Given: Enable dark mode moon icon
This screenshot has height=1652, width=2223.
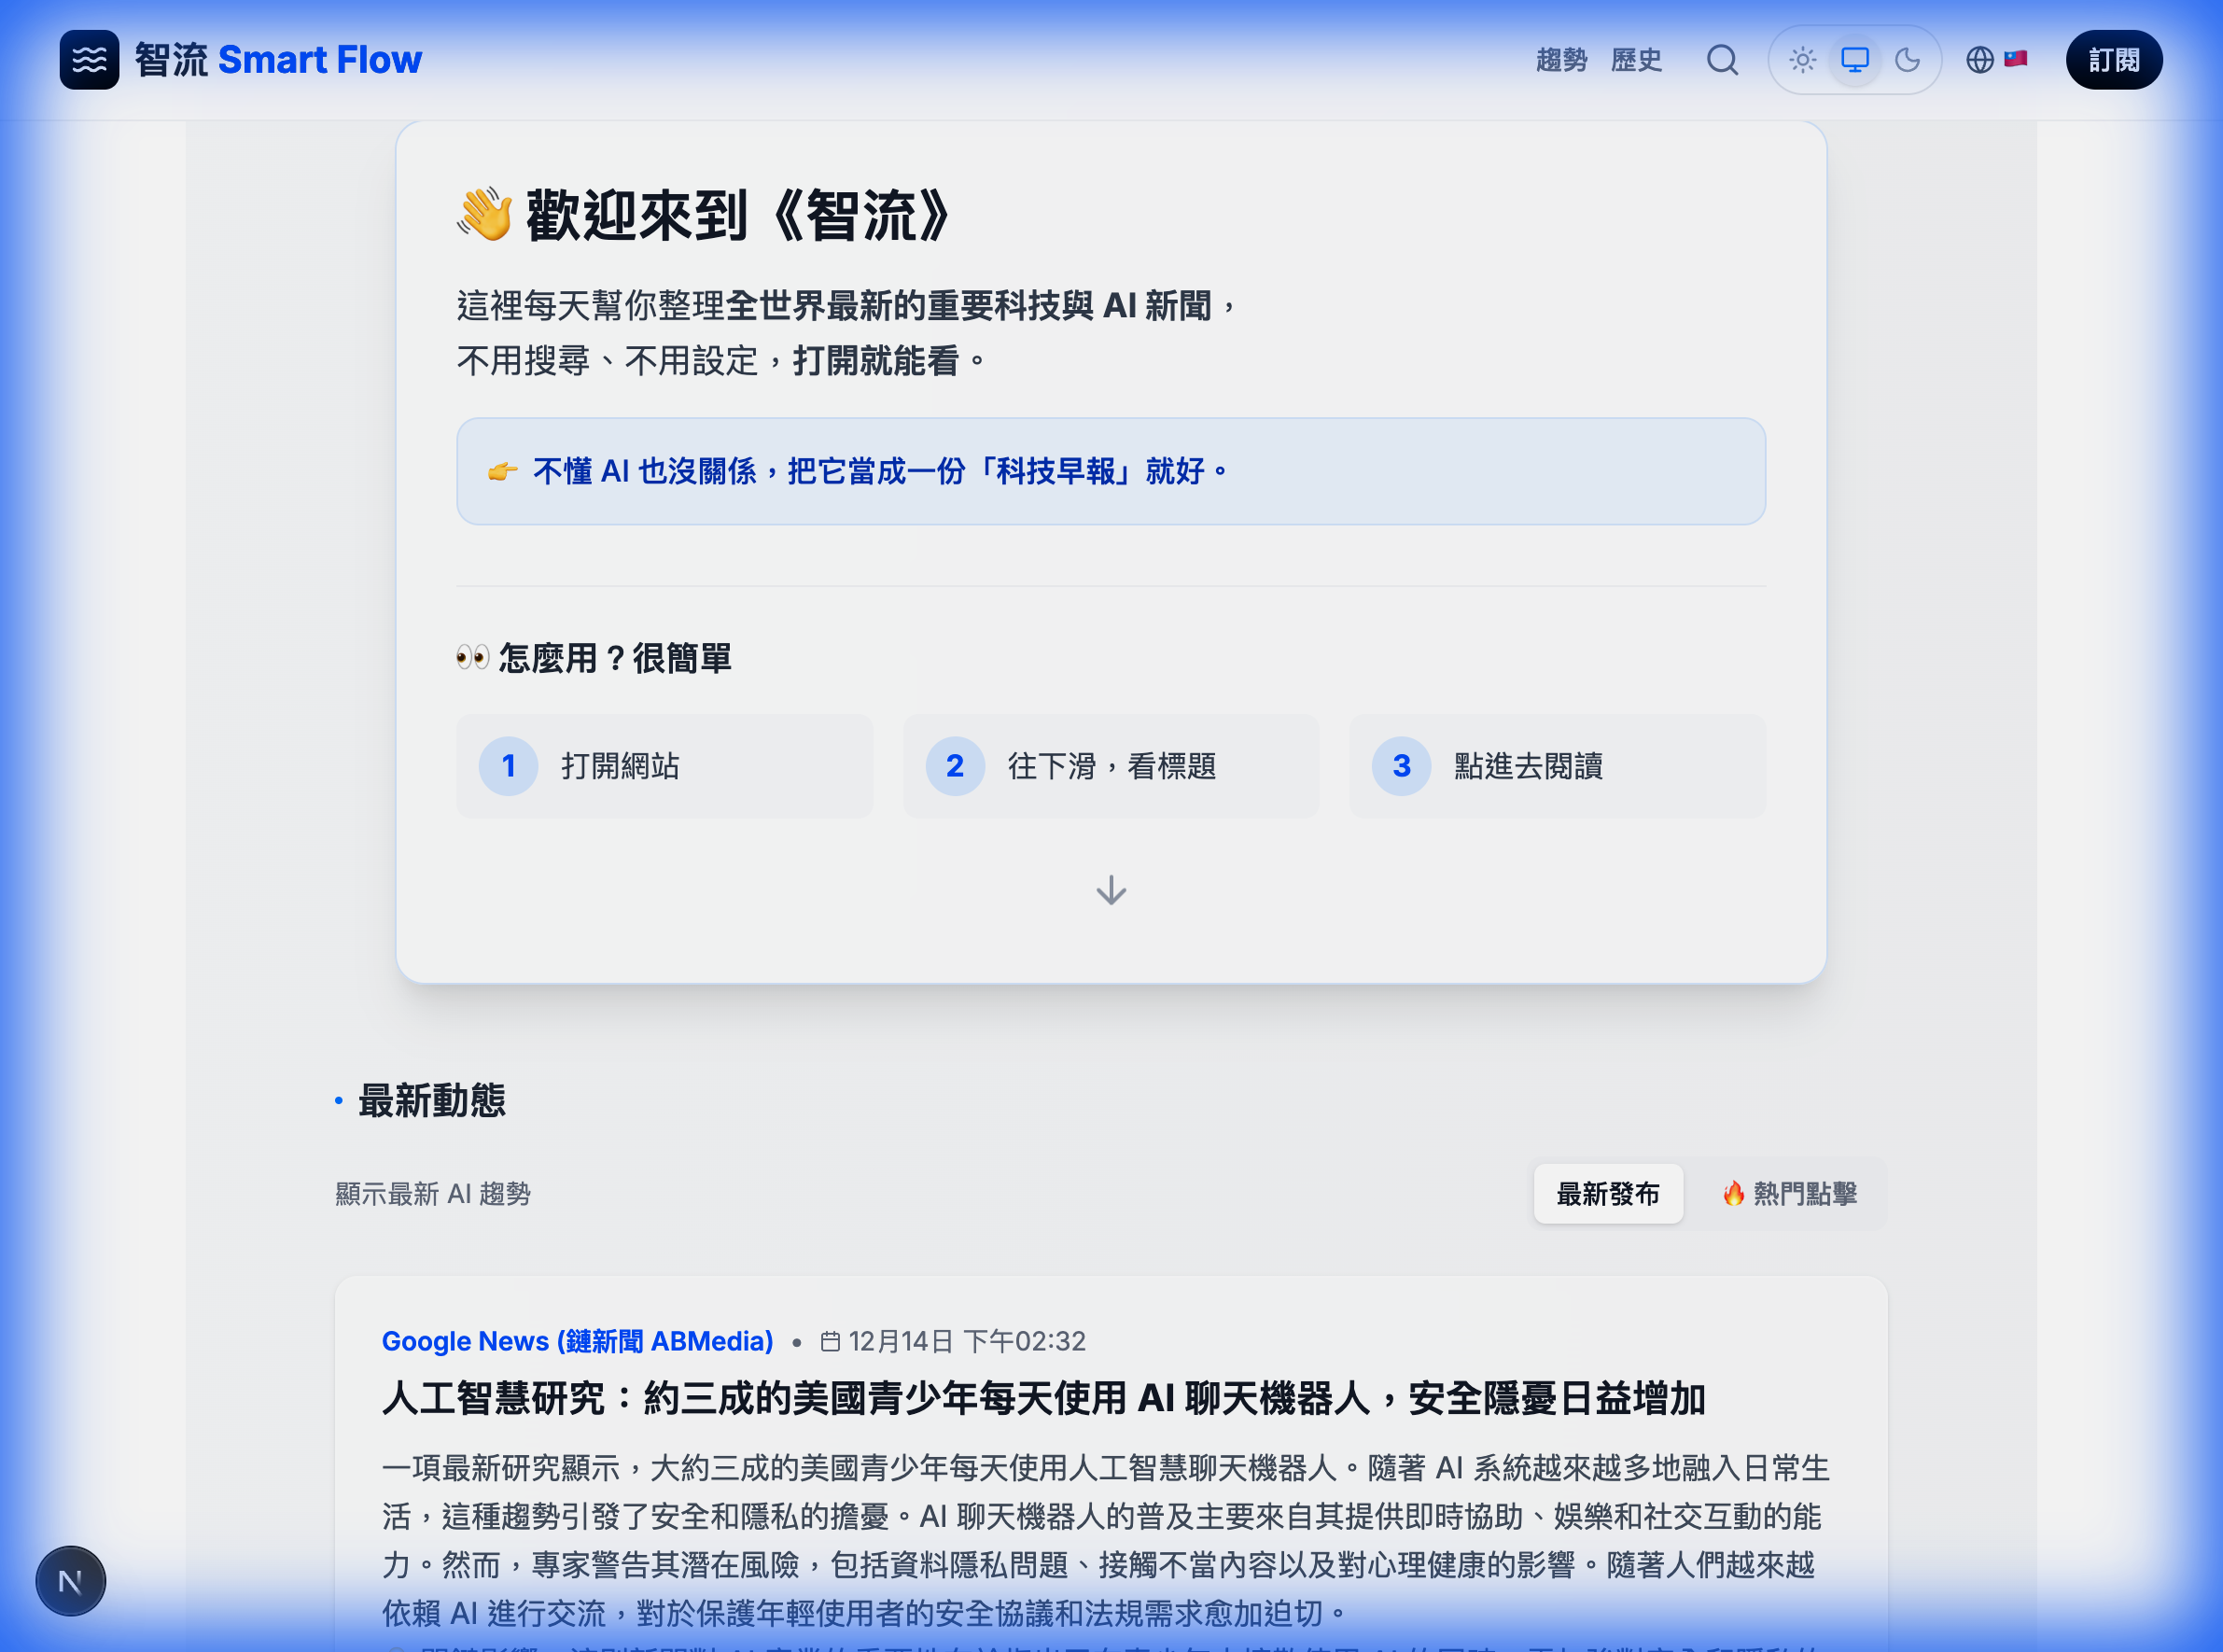Looking at the screenshot, I should [x=1908, y=60].
